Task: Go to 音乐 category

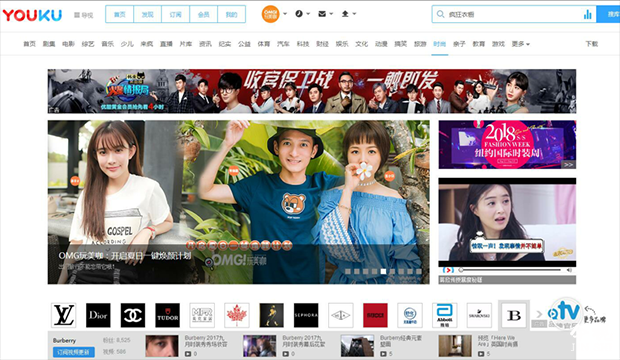Action: (x=108, y=44)
